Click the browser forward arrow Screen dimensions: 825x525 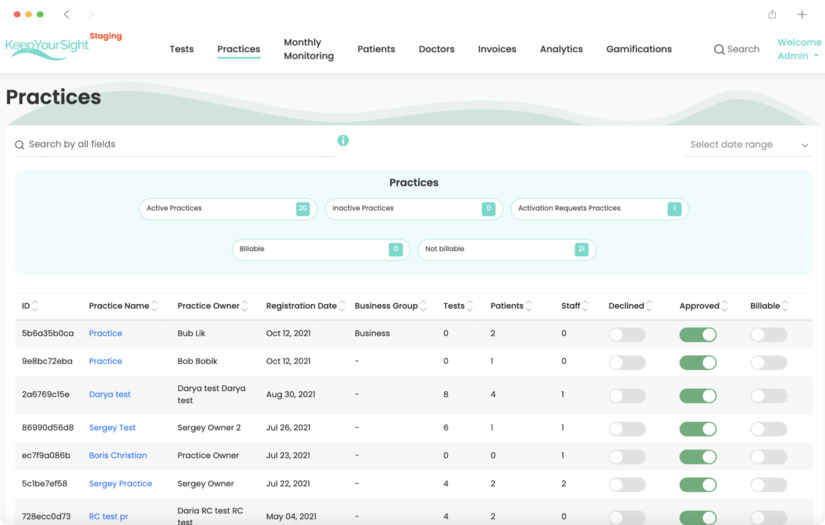[91, 14]
